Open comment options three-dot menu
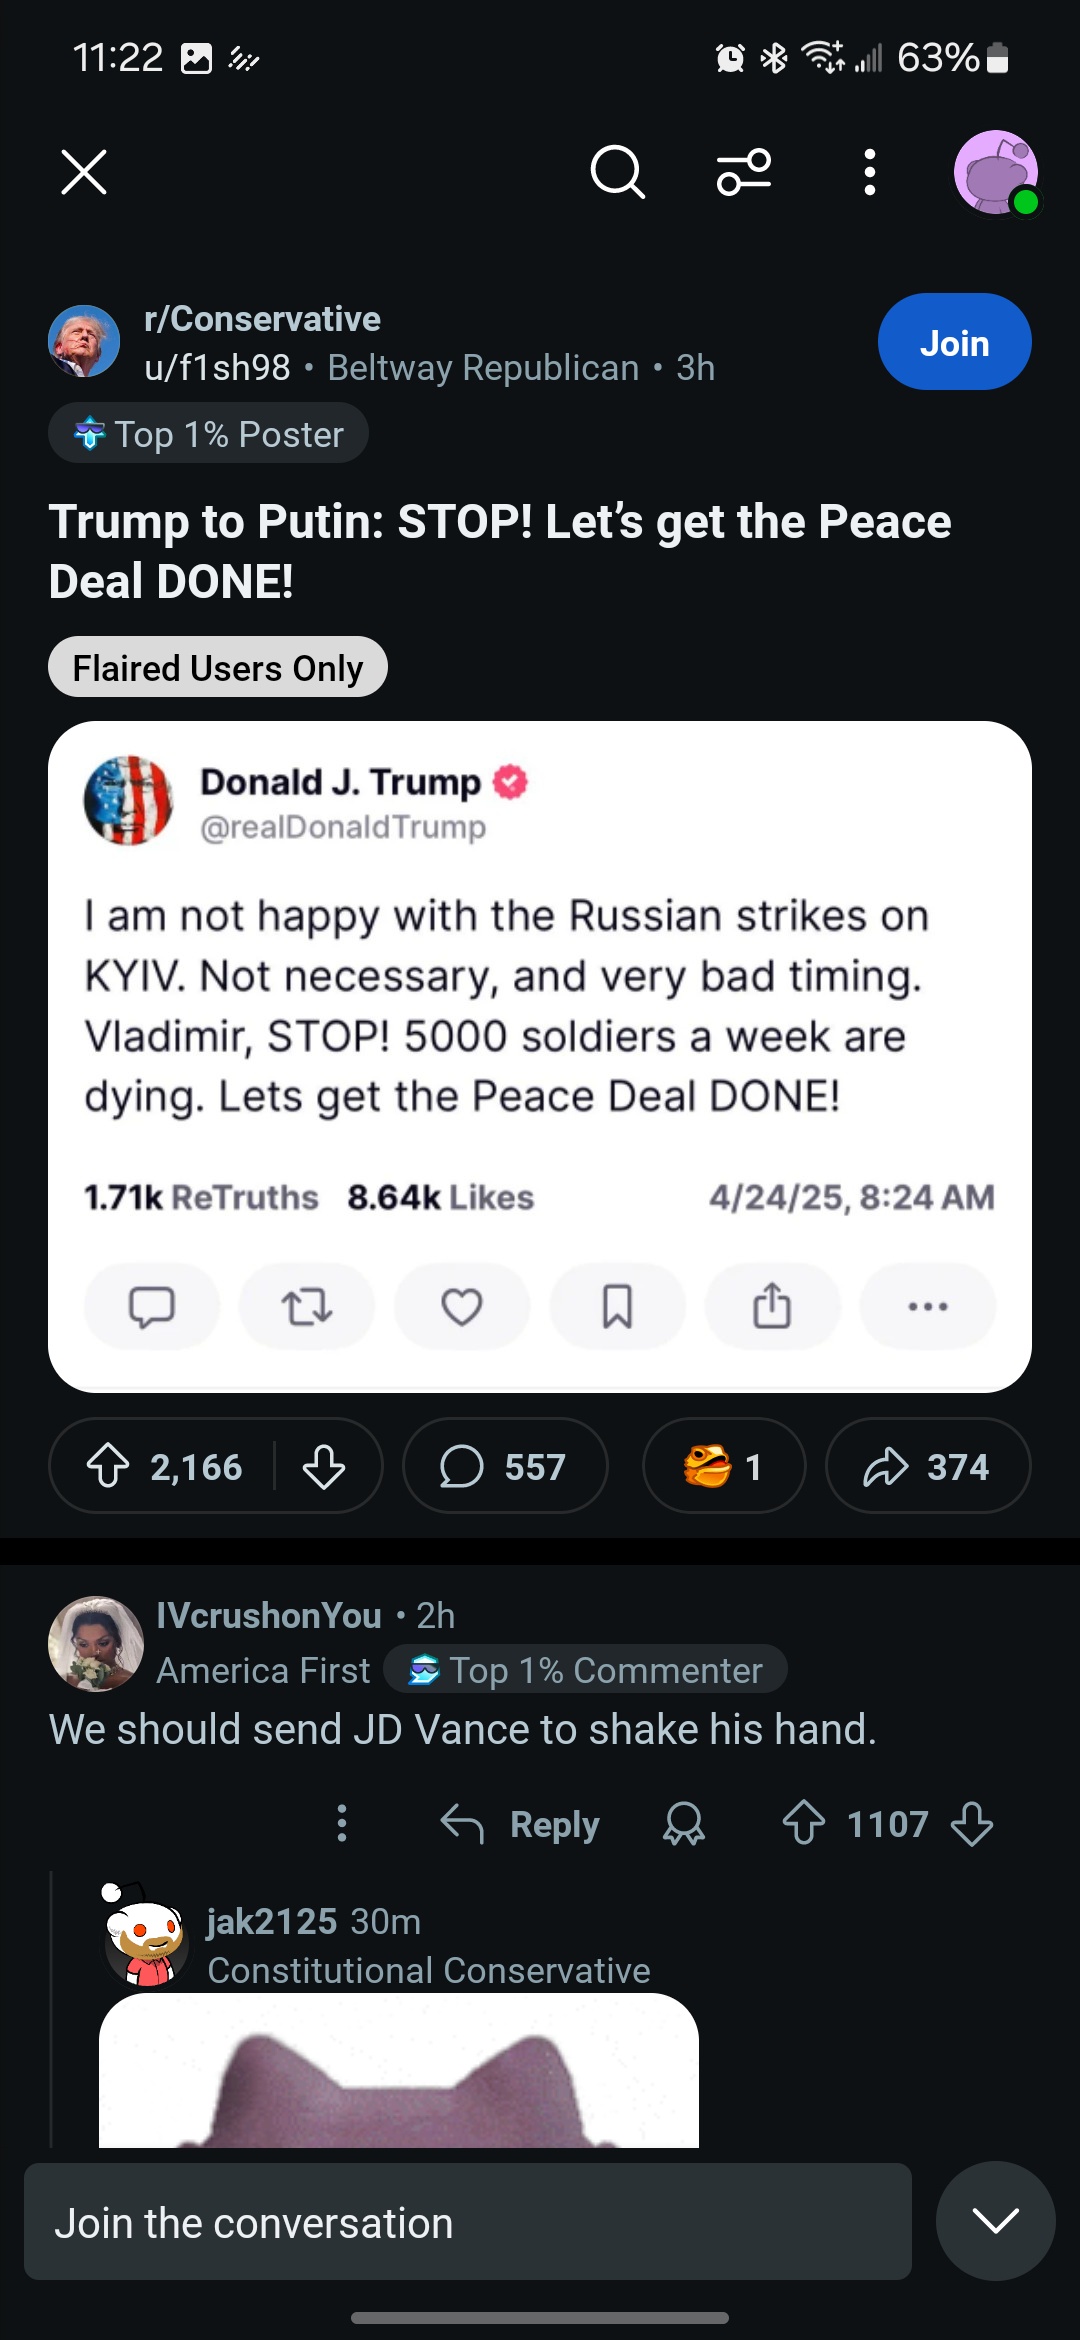The width and height of the screenshot is (1080, 2340). point(342,1824)
